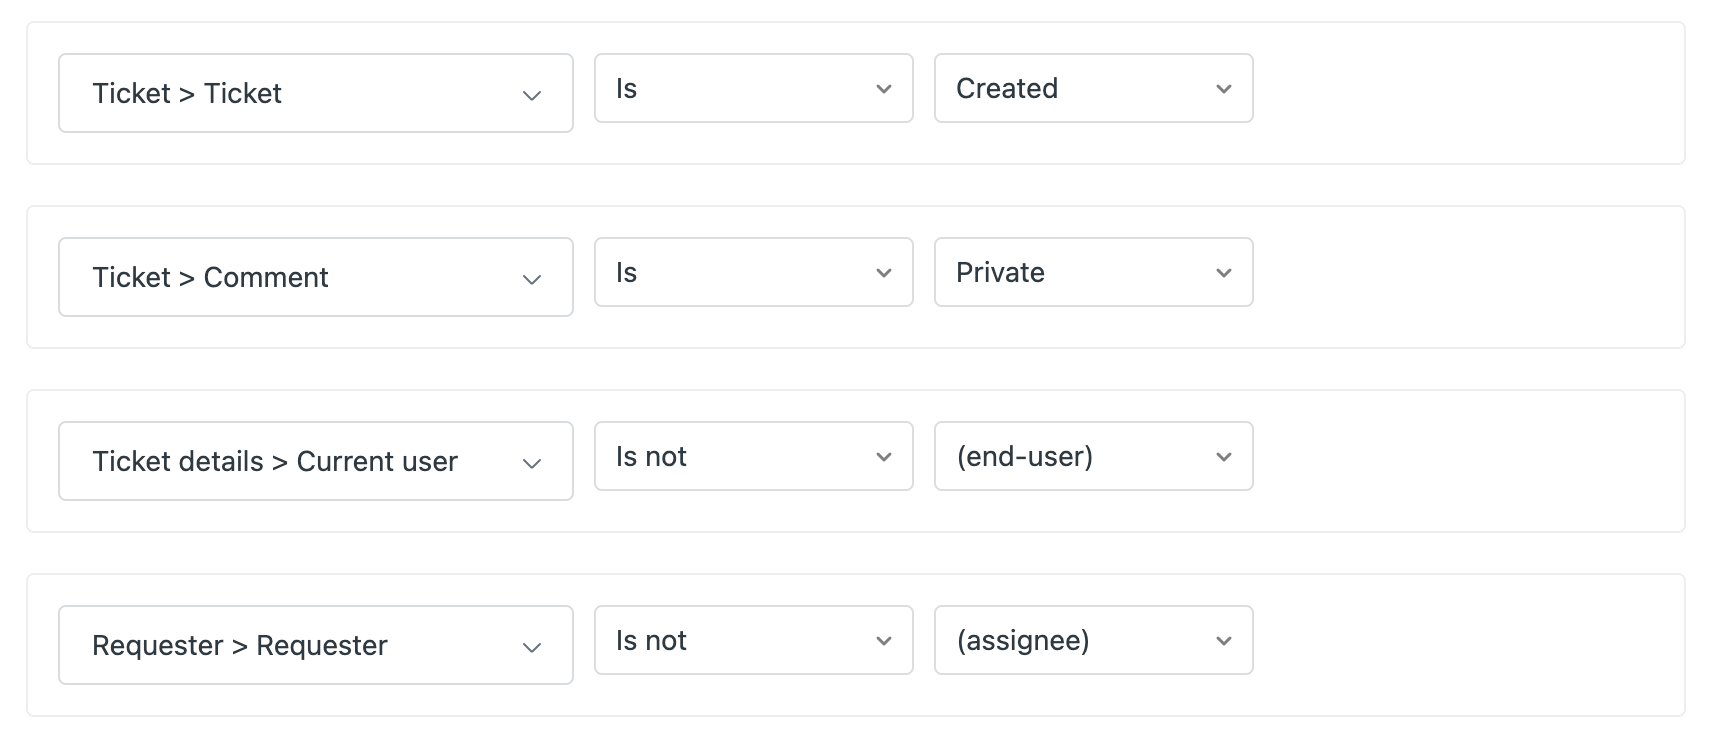Open the "Ticket > Ticket" condition dropdown
This screenshot has width=1726, height=744.
click(x=315, y=93)
